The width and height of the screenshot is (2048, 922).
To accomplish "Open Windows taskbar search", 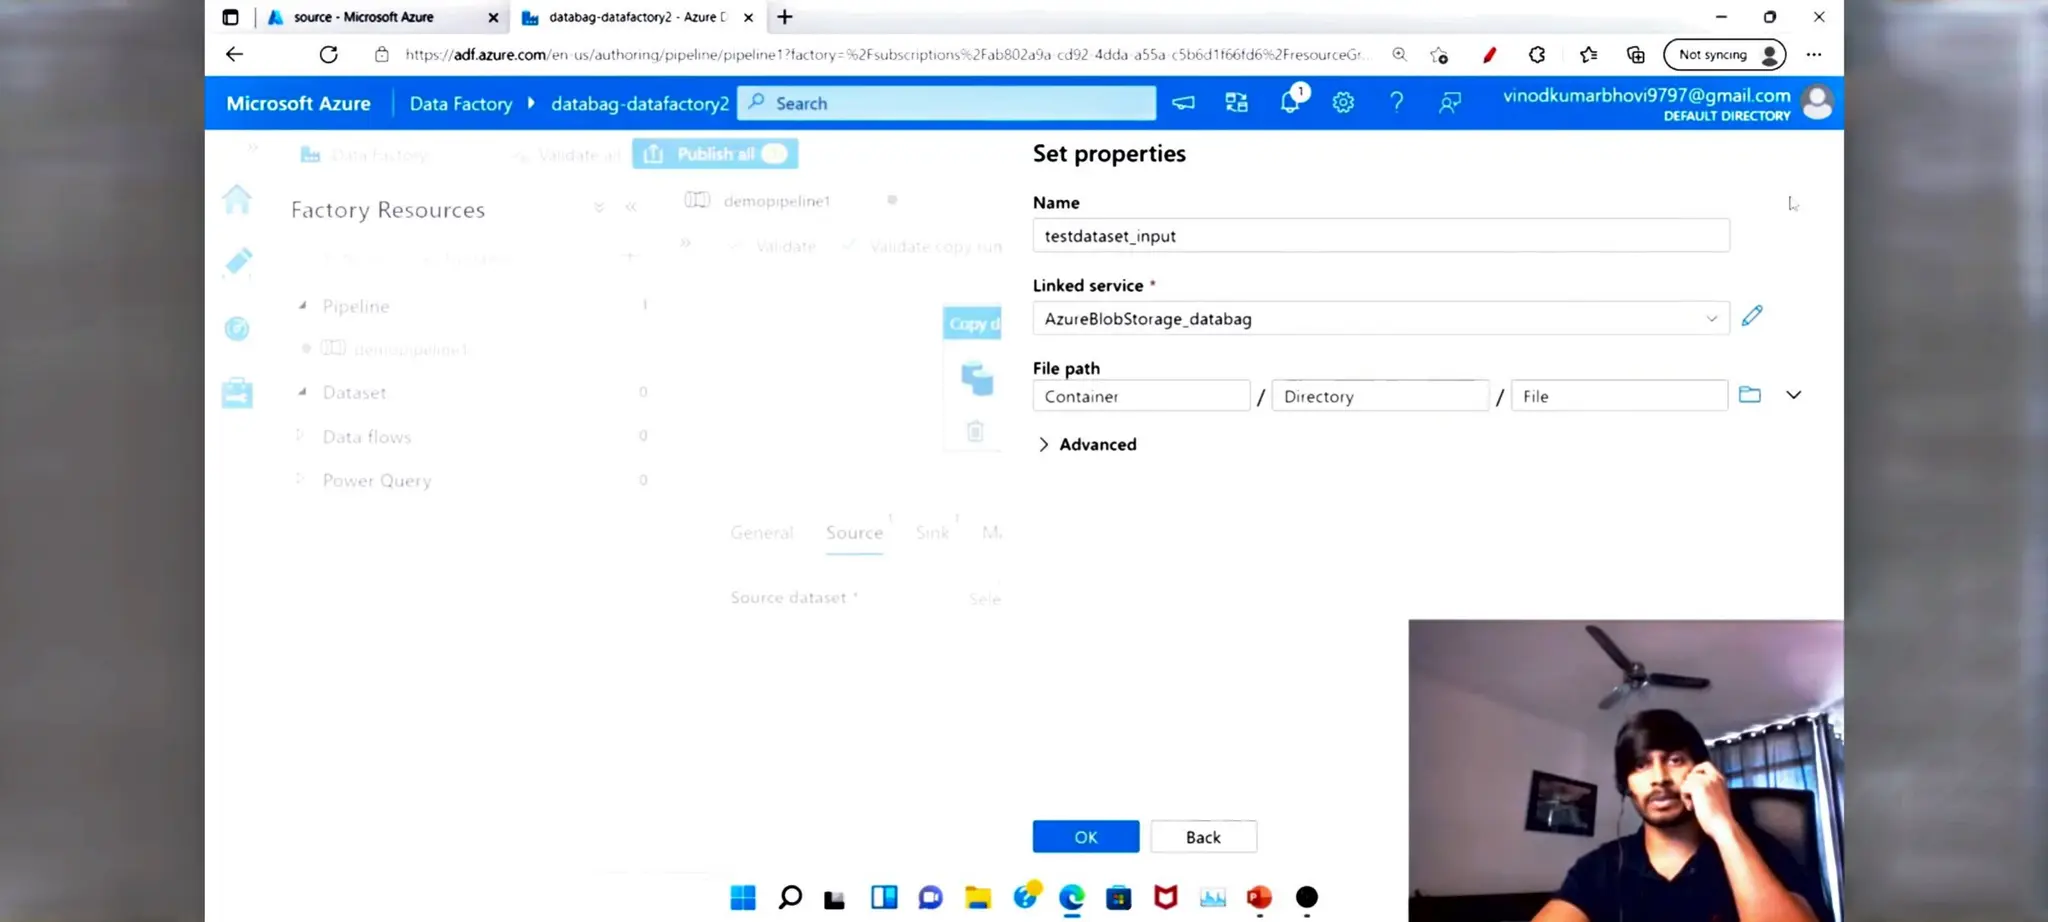I will [790, 898].
